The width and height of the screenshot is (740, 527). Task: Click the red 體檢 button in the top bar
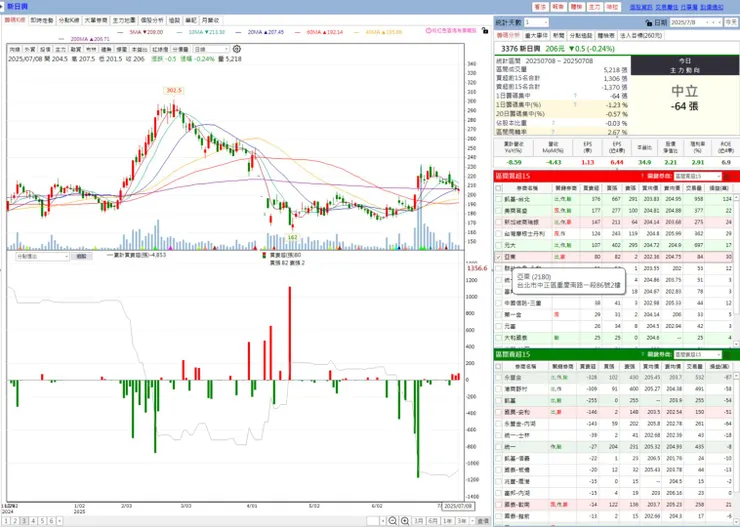[x=576, y=7]
